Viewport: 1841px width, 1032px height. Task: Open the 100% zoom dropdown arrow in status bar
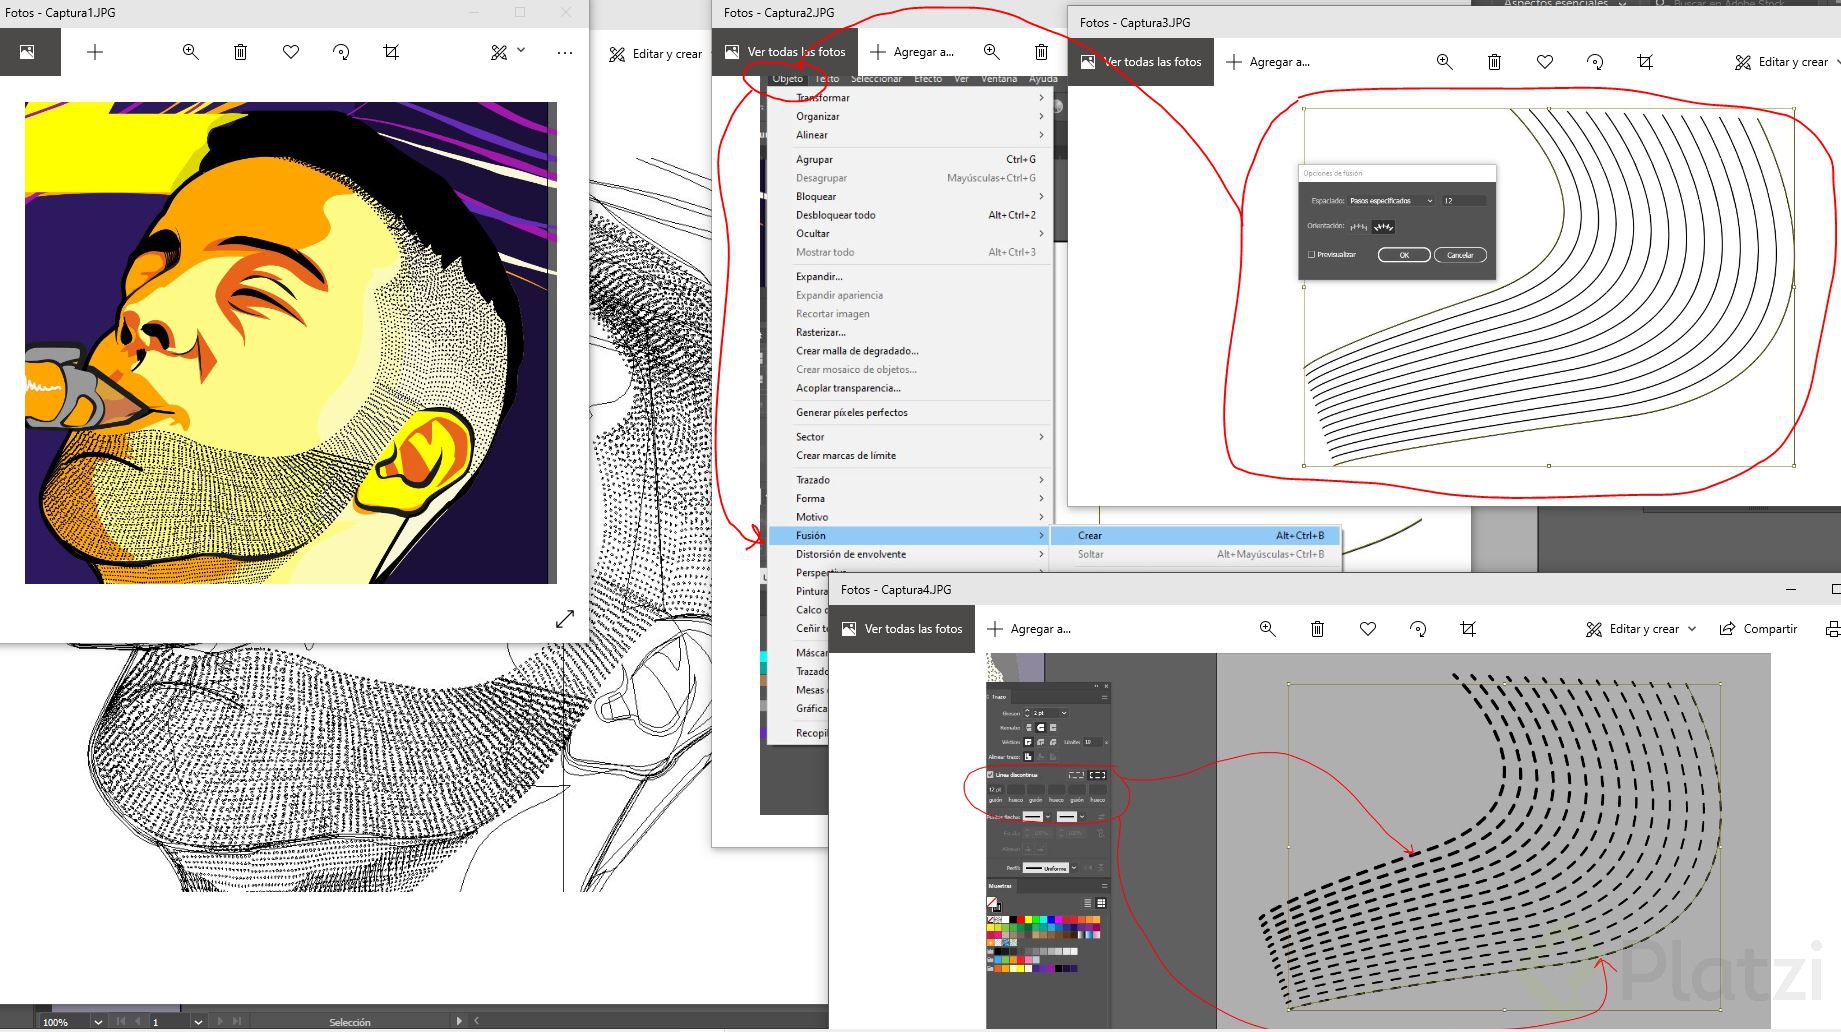coord(98,1022)
